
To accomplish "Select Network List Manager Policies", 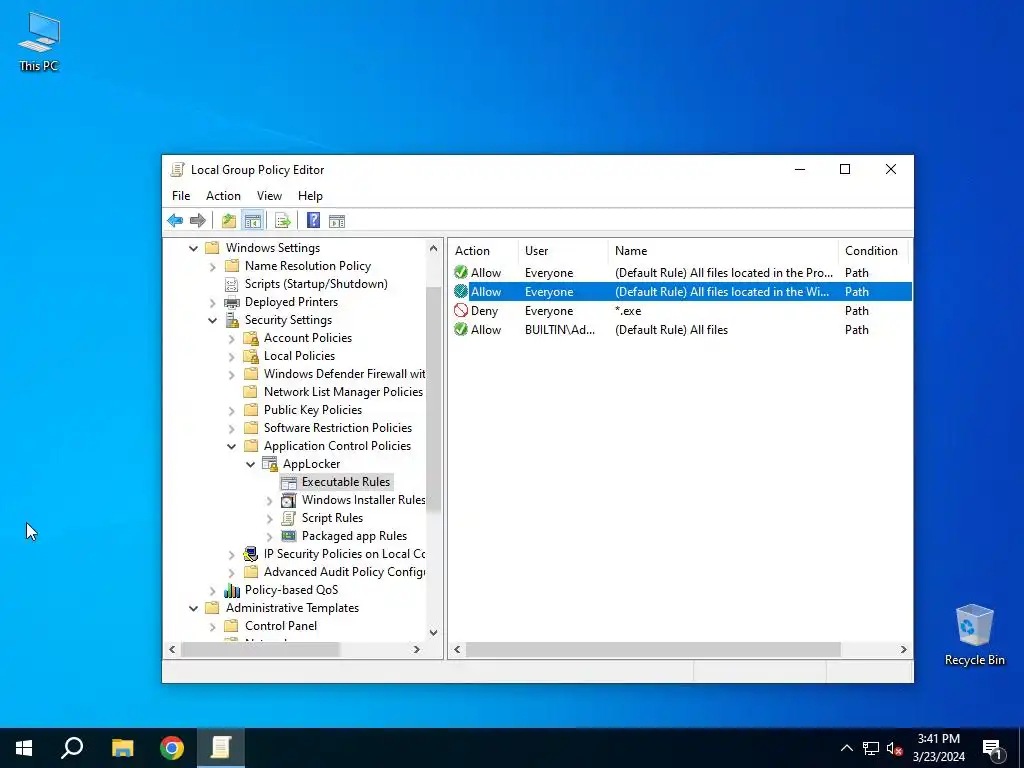I will click(343, 392).
